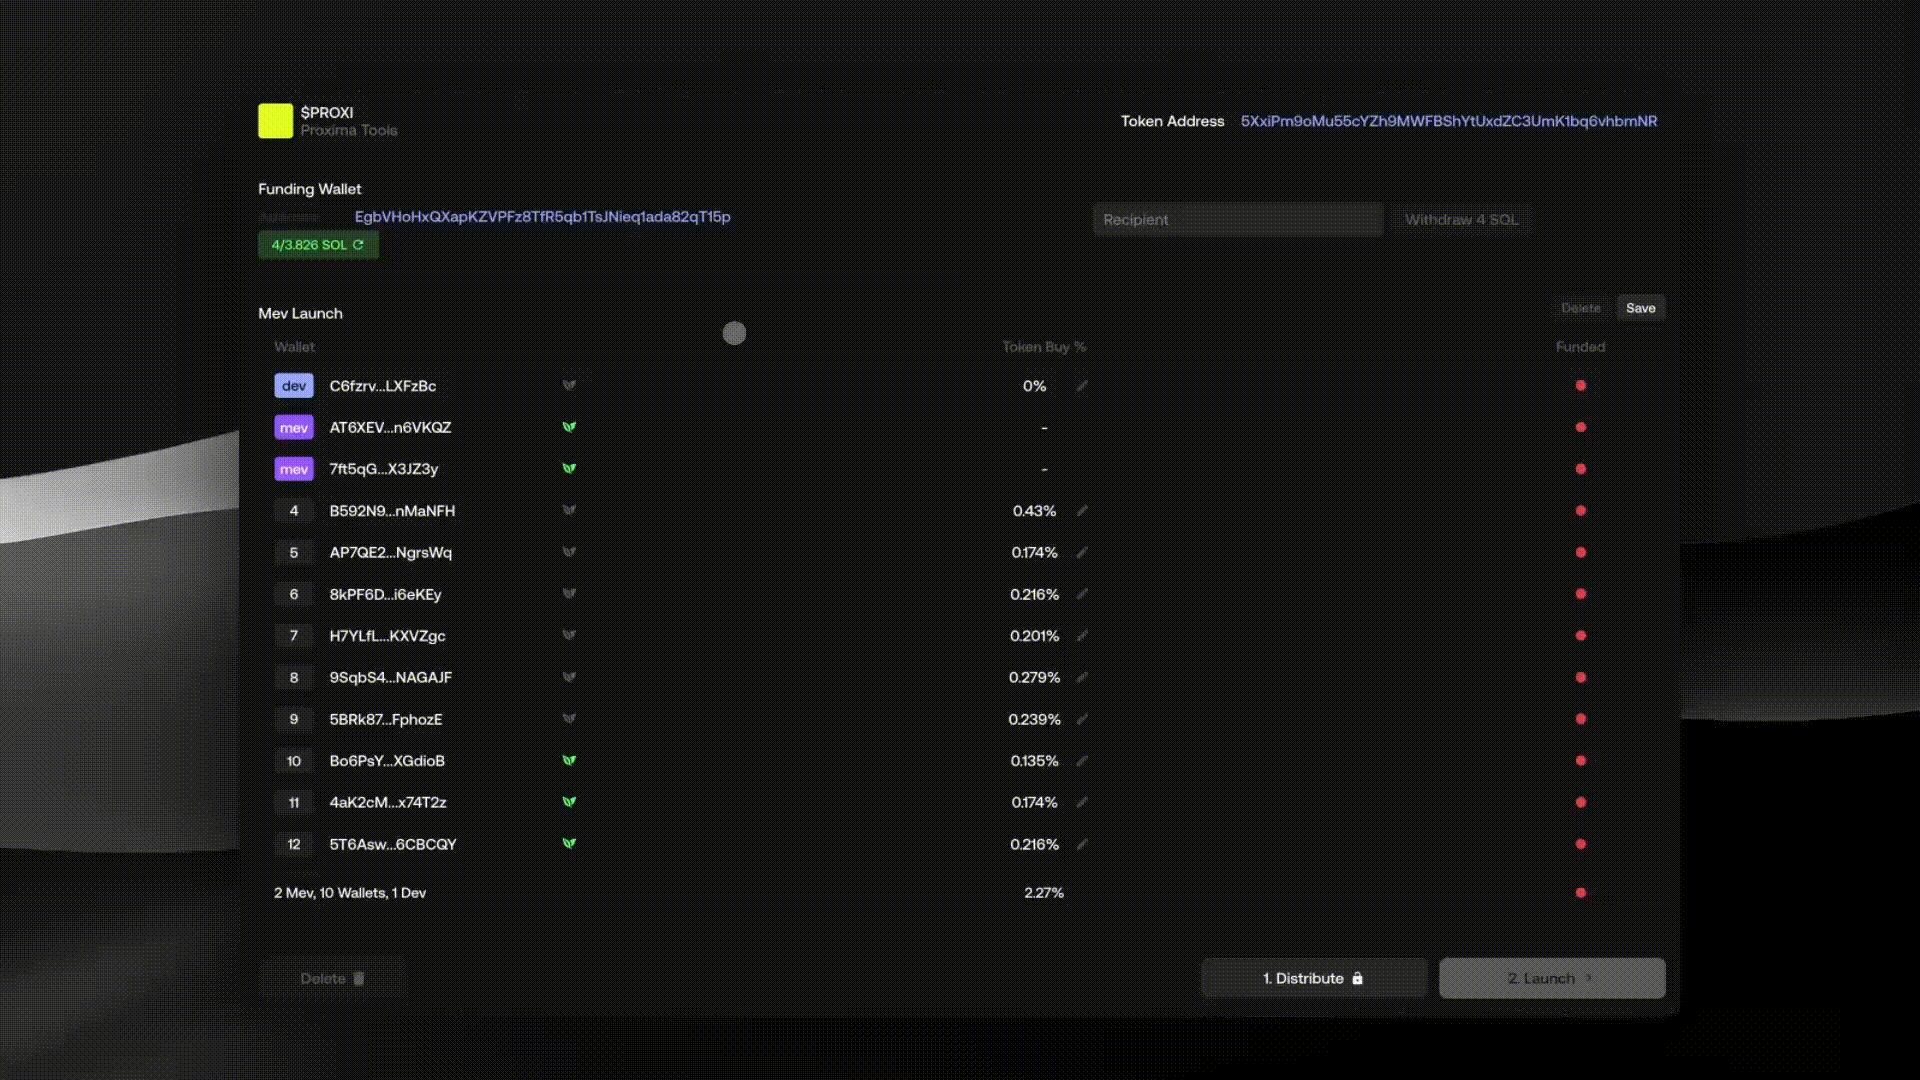
Task: Copy the token address link
Action: [x=1448, y=121]
